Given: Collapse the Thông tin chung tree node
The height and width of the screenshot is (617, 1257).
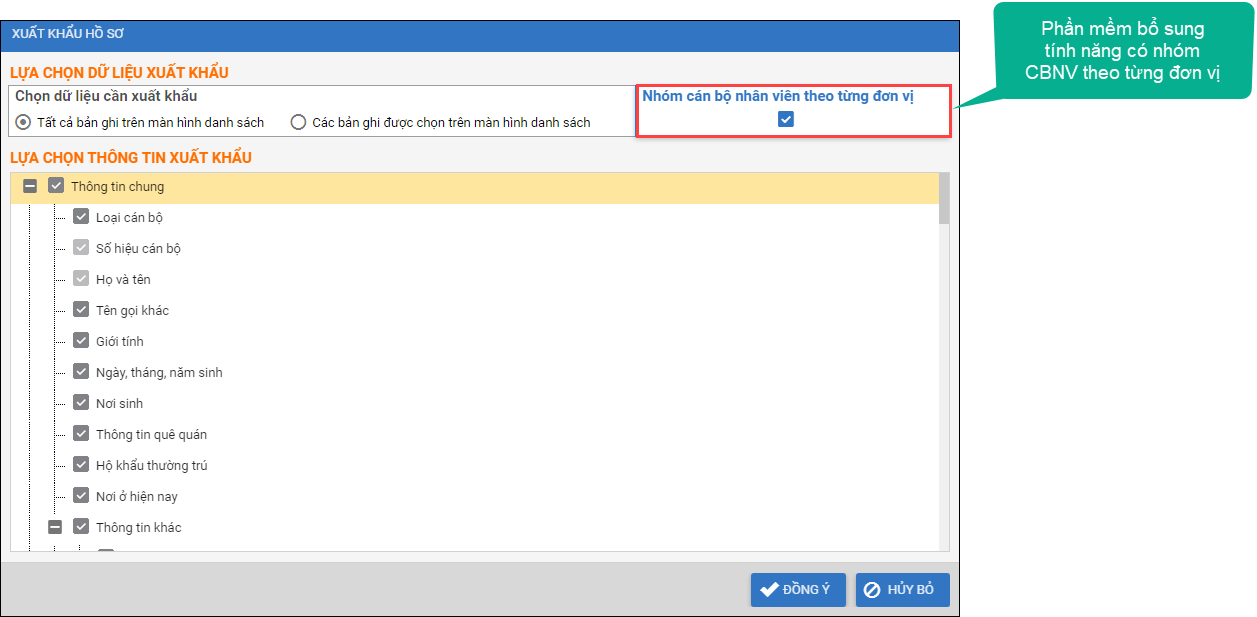Looking at the screenshot, I should tap(31, 186).
